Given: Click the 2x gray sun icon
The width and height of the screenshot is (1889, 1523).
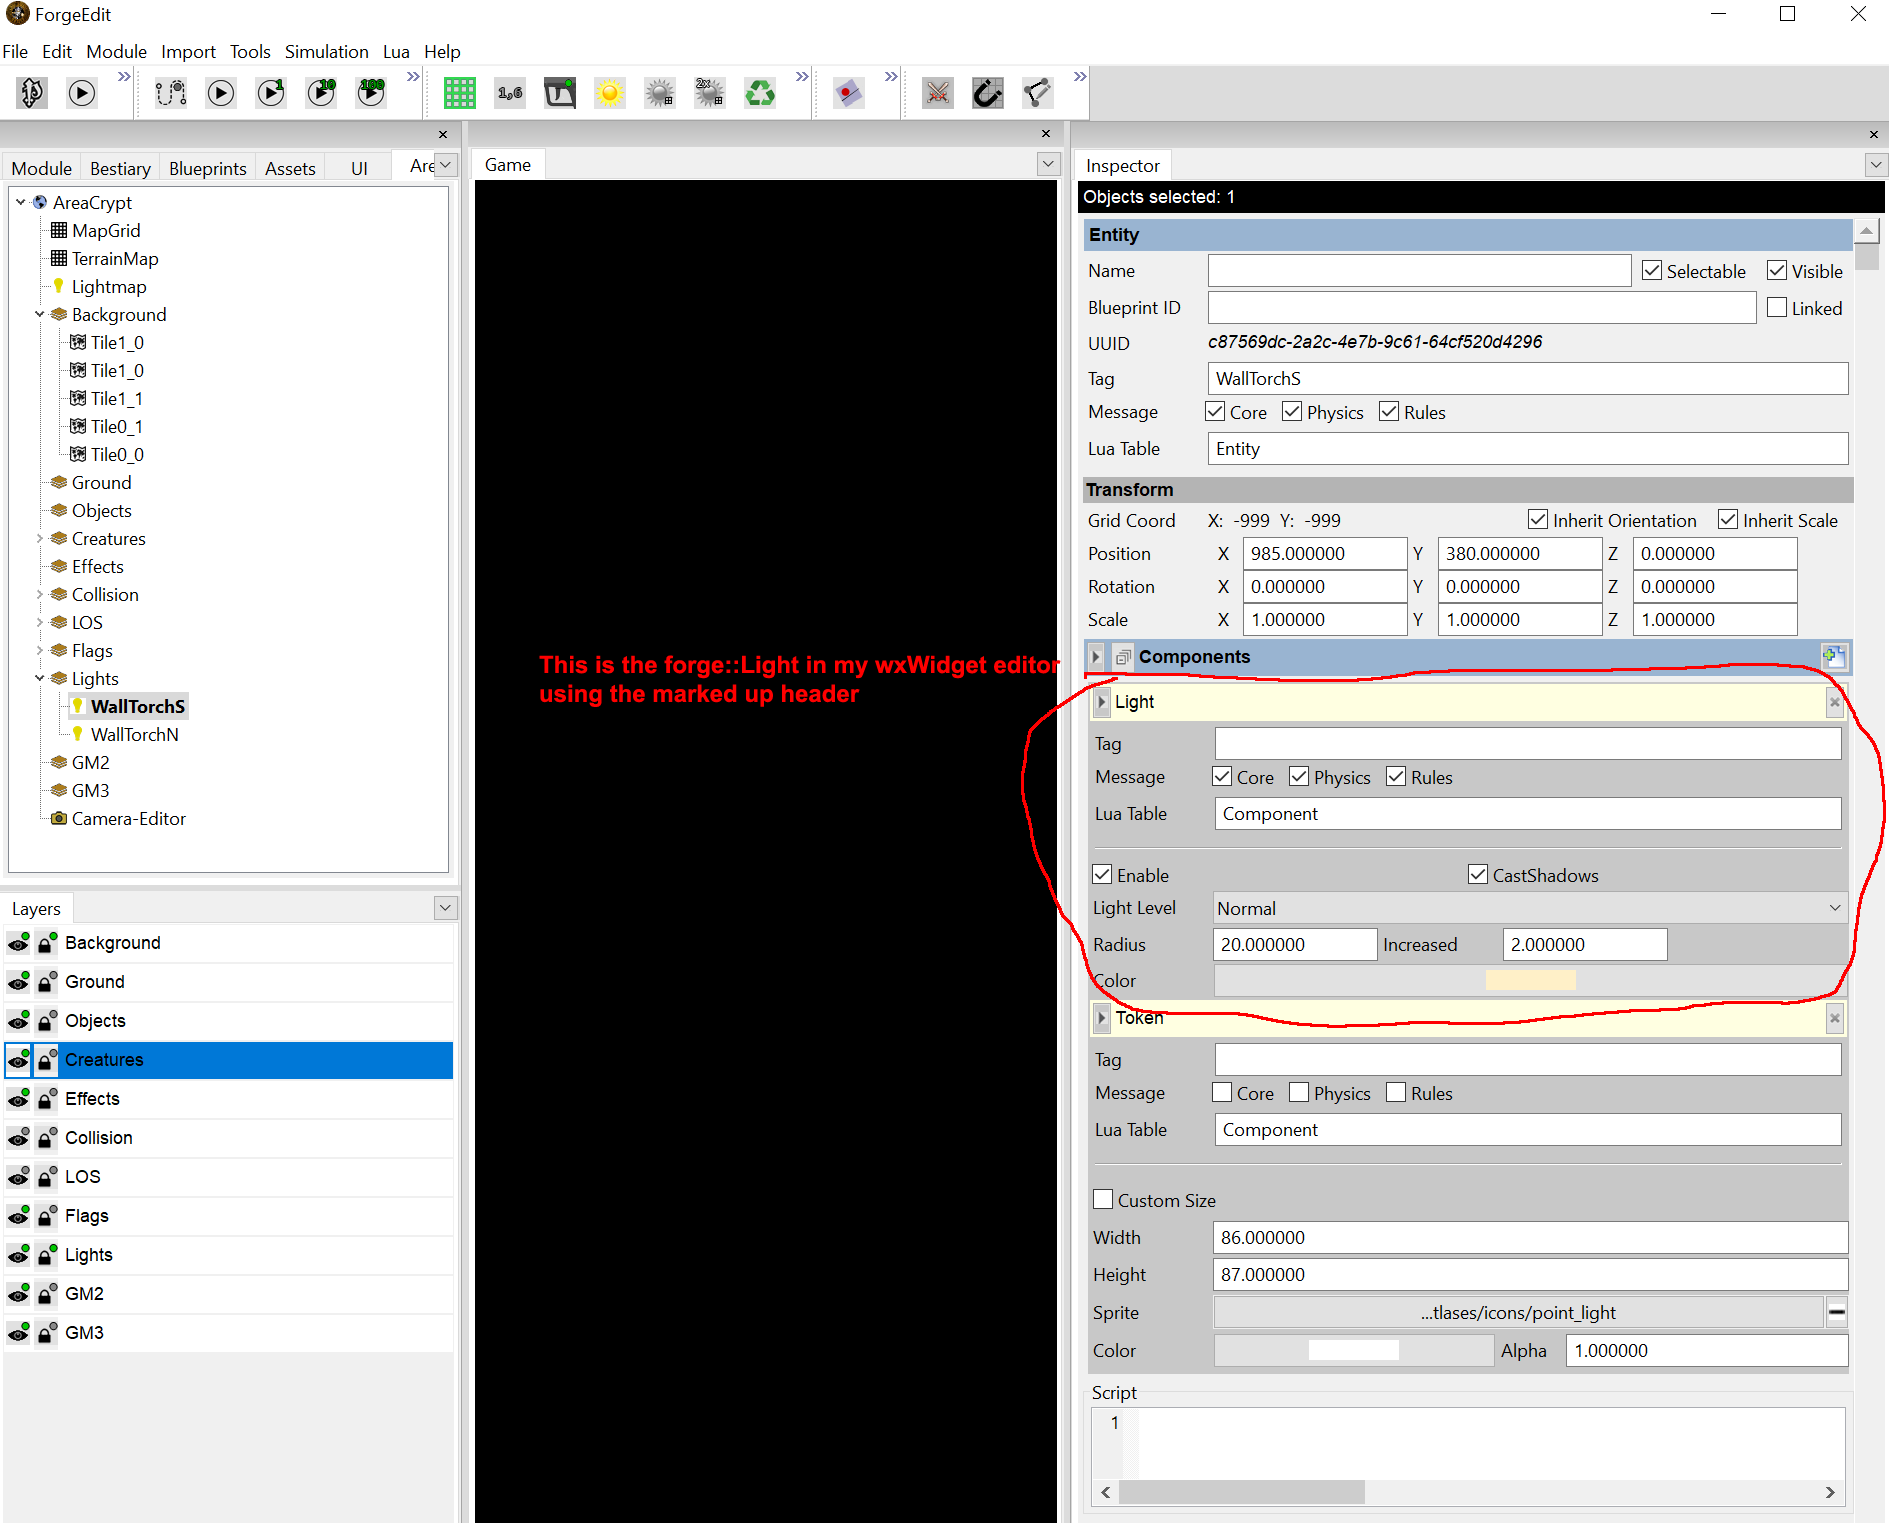Looking at the screenshot, I should (x=710, y=93).
